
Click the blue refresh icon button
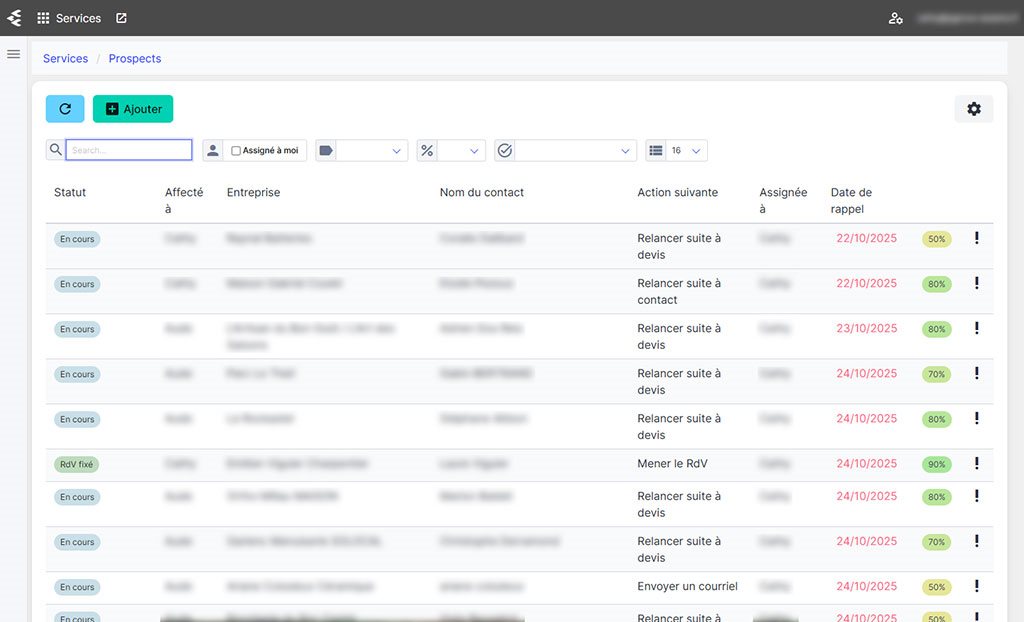point(65,109)
